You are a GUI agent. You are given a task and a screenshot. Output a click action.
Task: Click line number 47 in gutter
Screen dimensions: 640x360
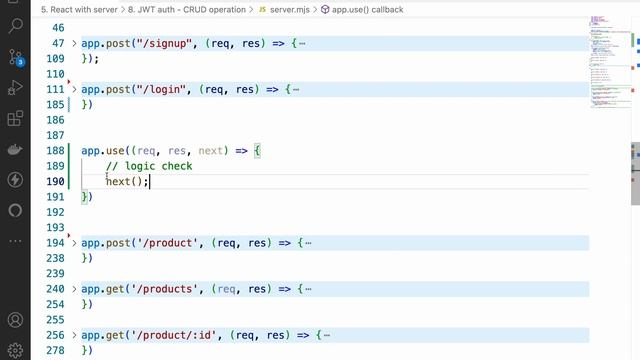tap(58, 43)
